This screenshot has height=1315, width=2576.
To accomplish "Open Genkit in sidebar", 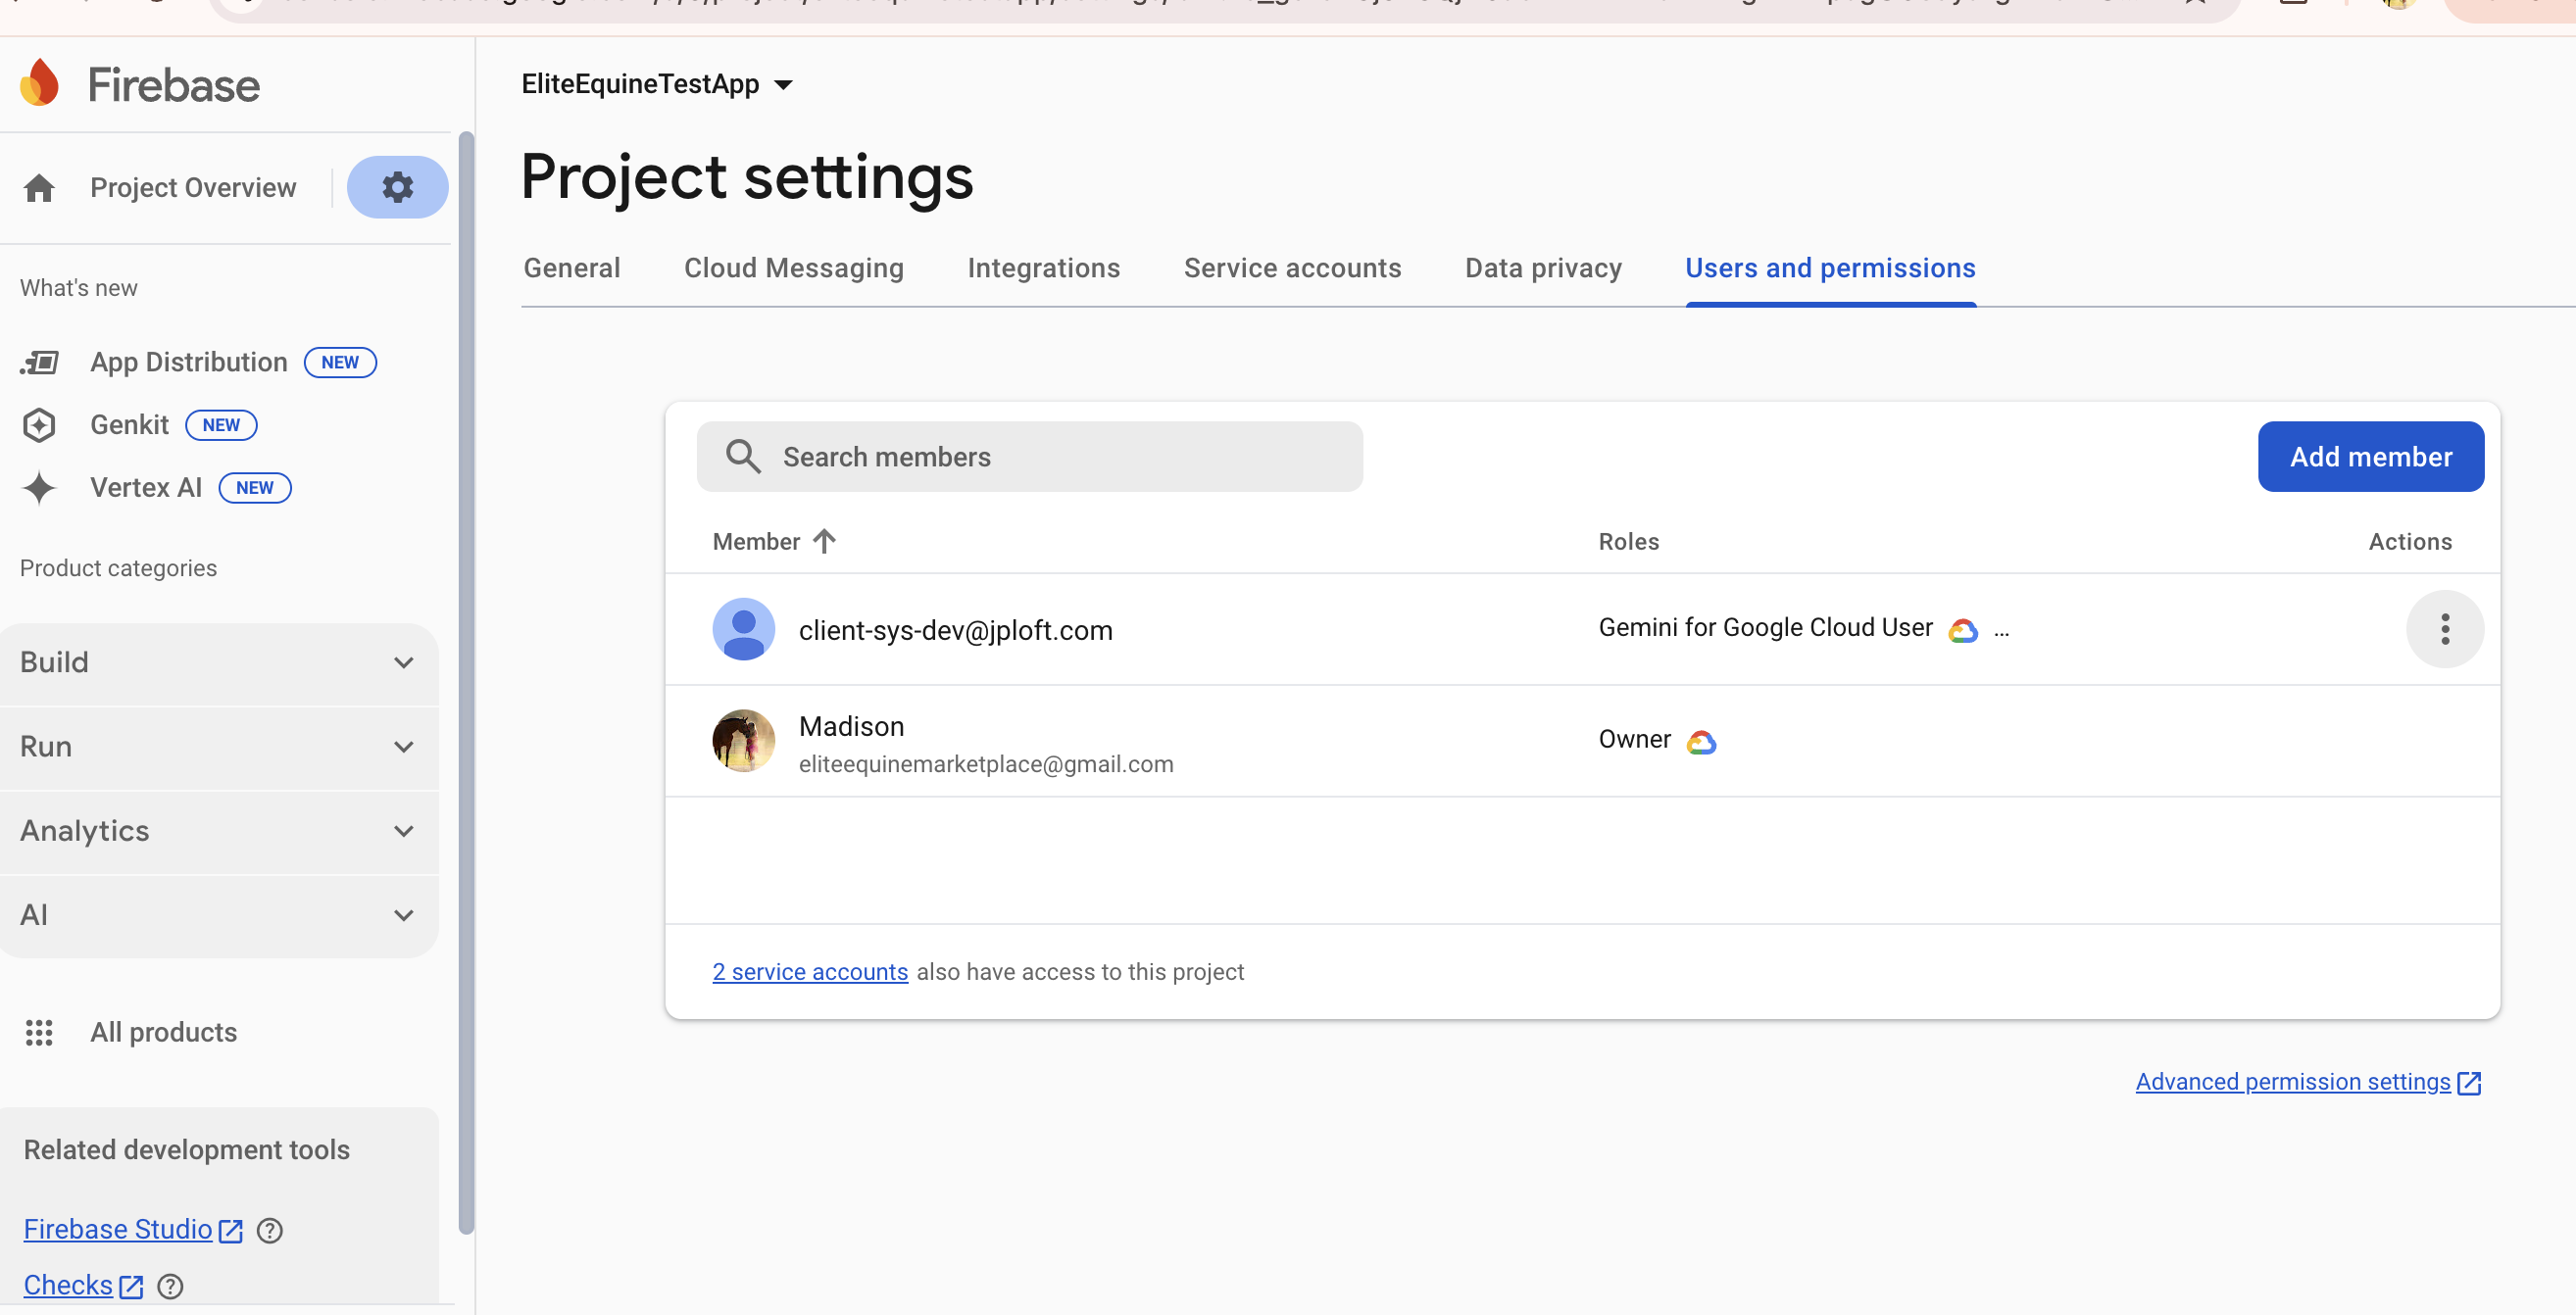I will pos(130,425).
